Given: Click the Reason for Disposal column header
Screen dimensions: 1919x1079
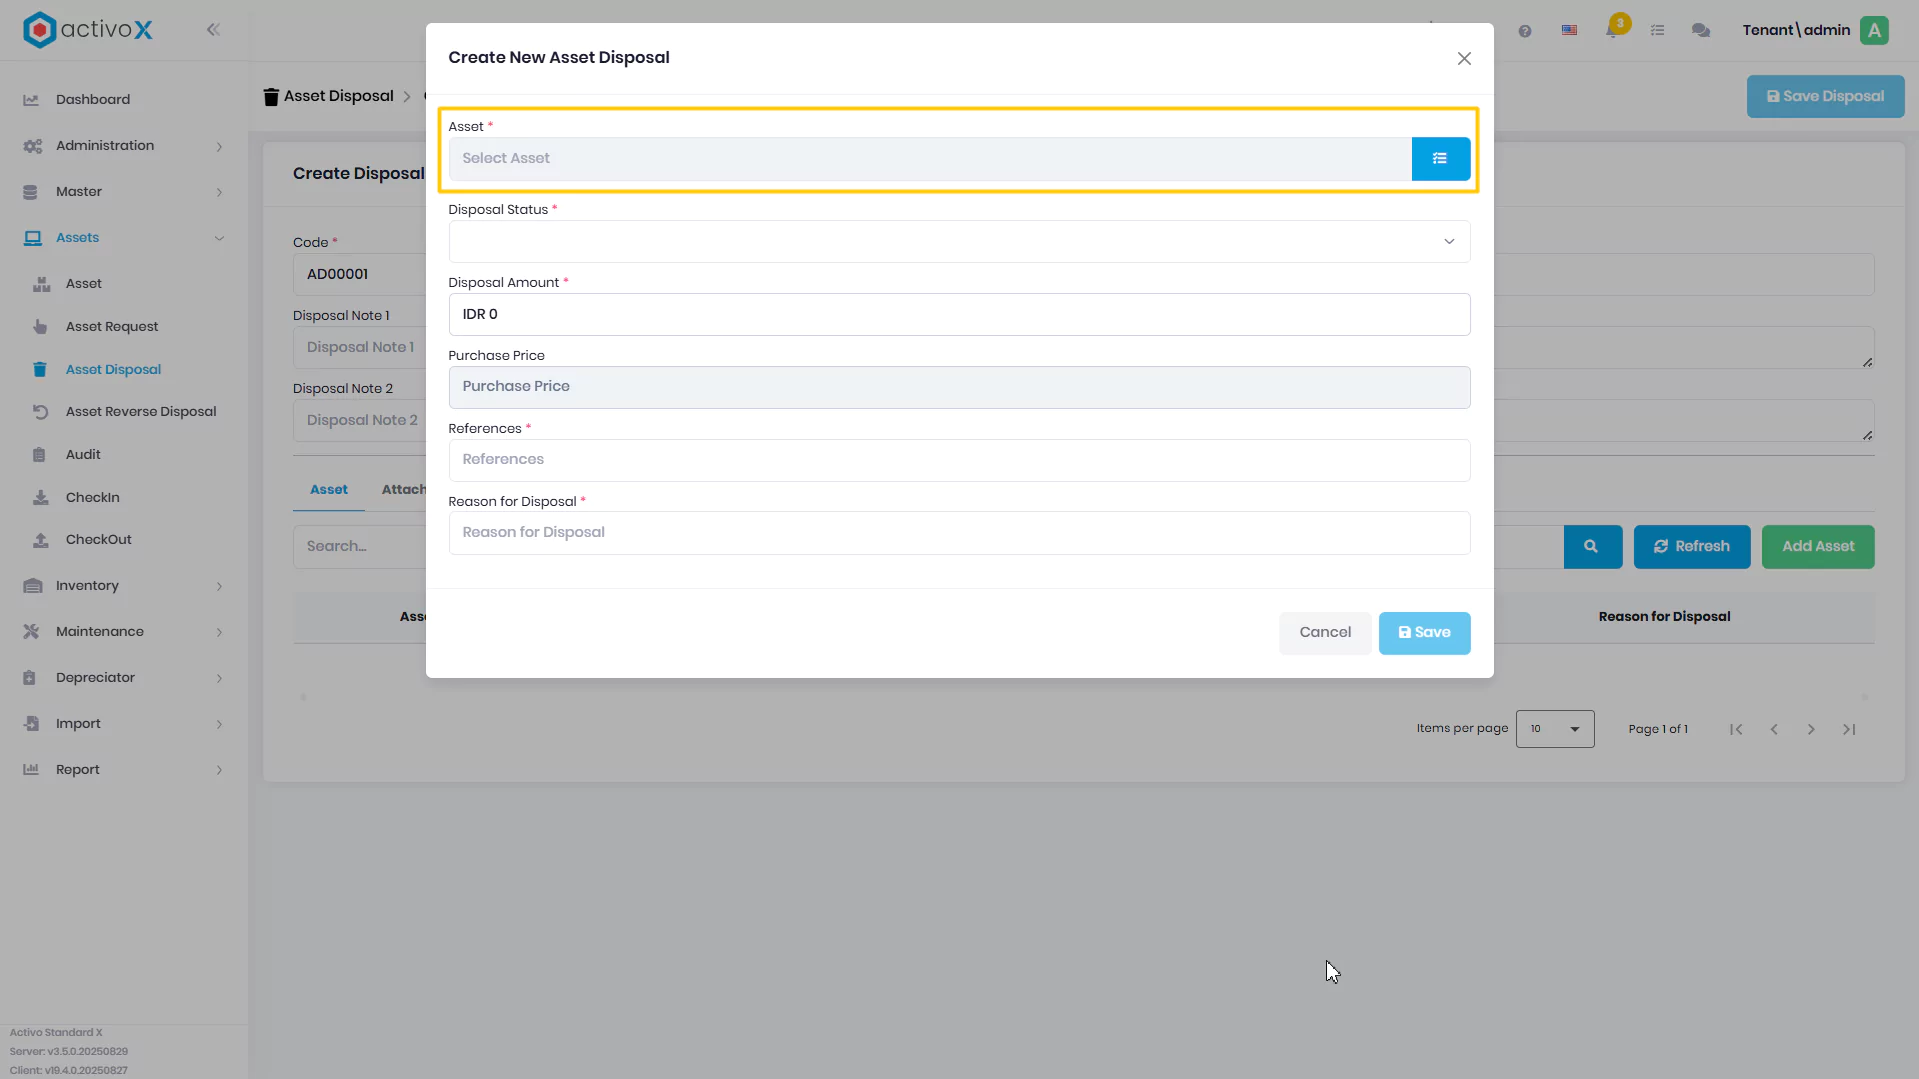Looking at the screenshot, I should click(x=1664, y=617).
